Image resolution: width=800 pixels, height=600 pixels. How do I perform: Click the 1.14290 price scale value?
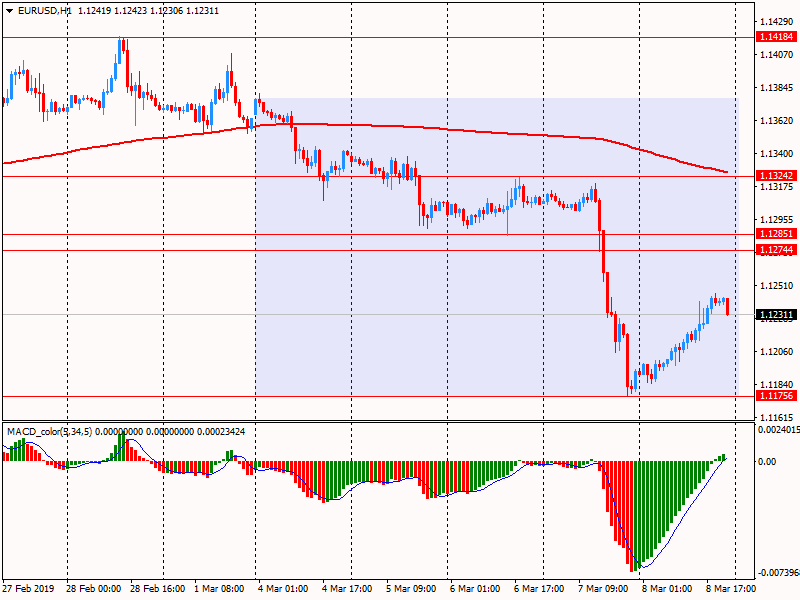[x=777, y=21]
